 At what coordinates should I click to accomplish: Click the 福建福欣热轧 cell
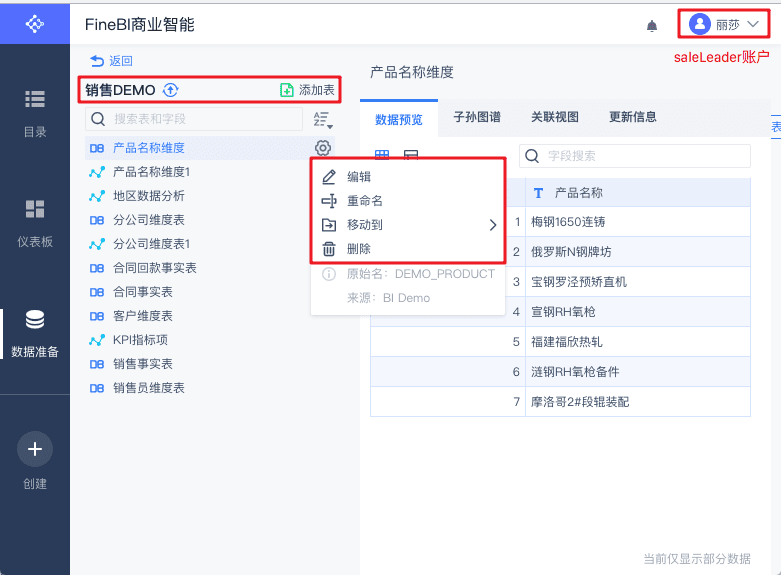click(638, 342)
